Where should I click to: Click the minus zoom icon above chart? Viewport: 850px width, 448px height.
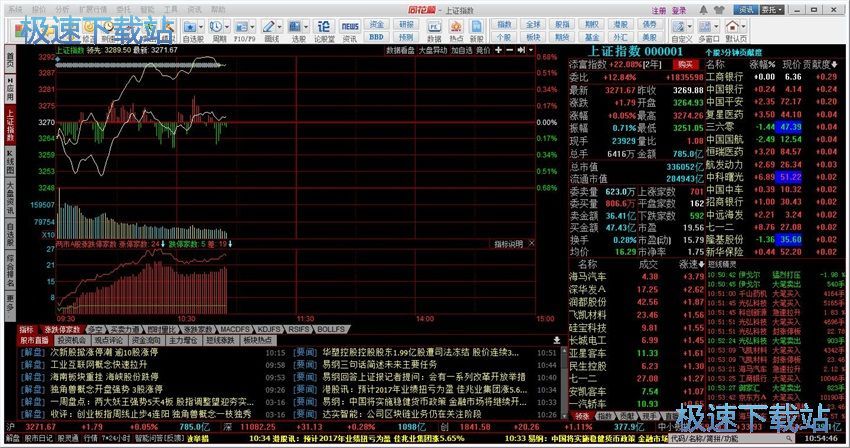tap(510, 50)
